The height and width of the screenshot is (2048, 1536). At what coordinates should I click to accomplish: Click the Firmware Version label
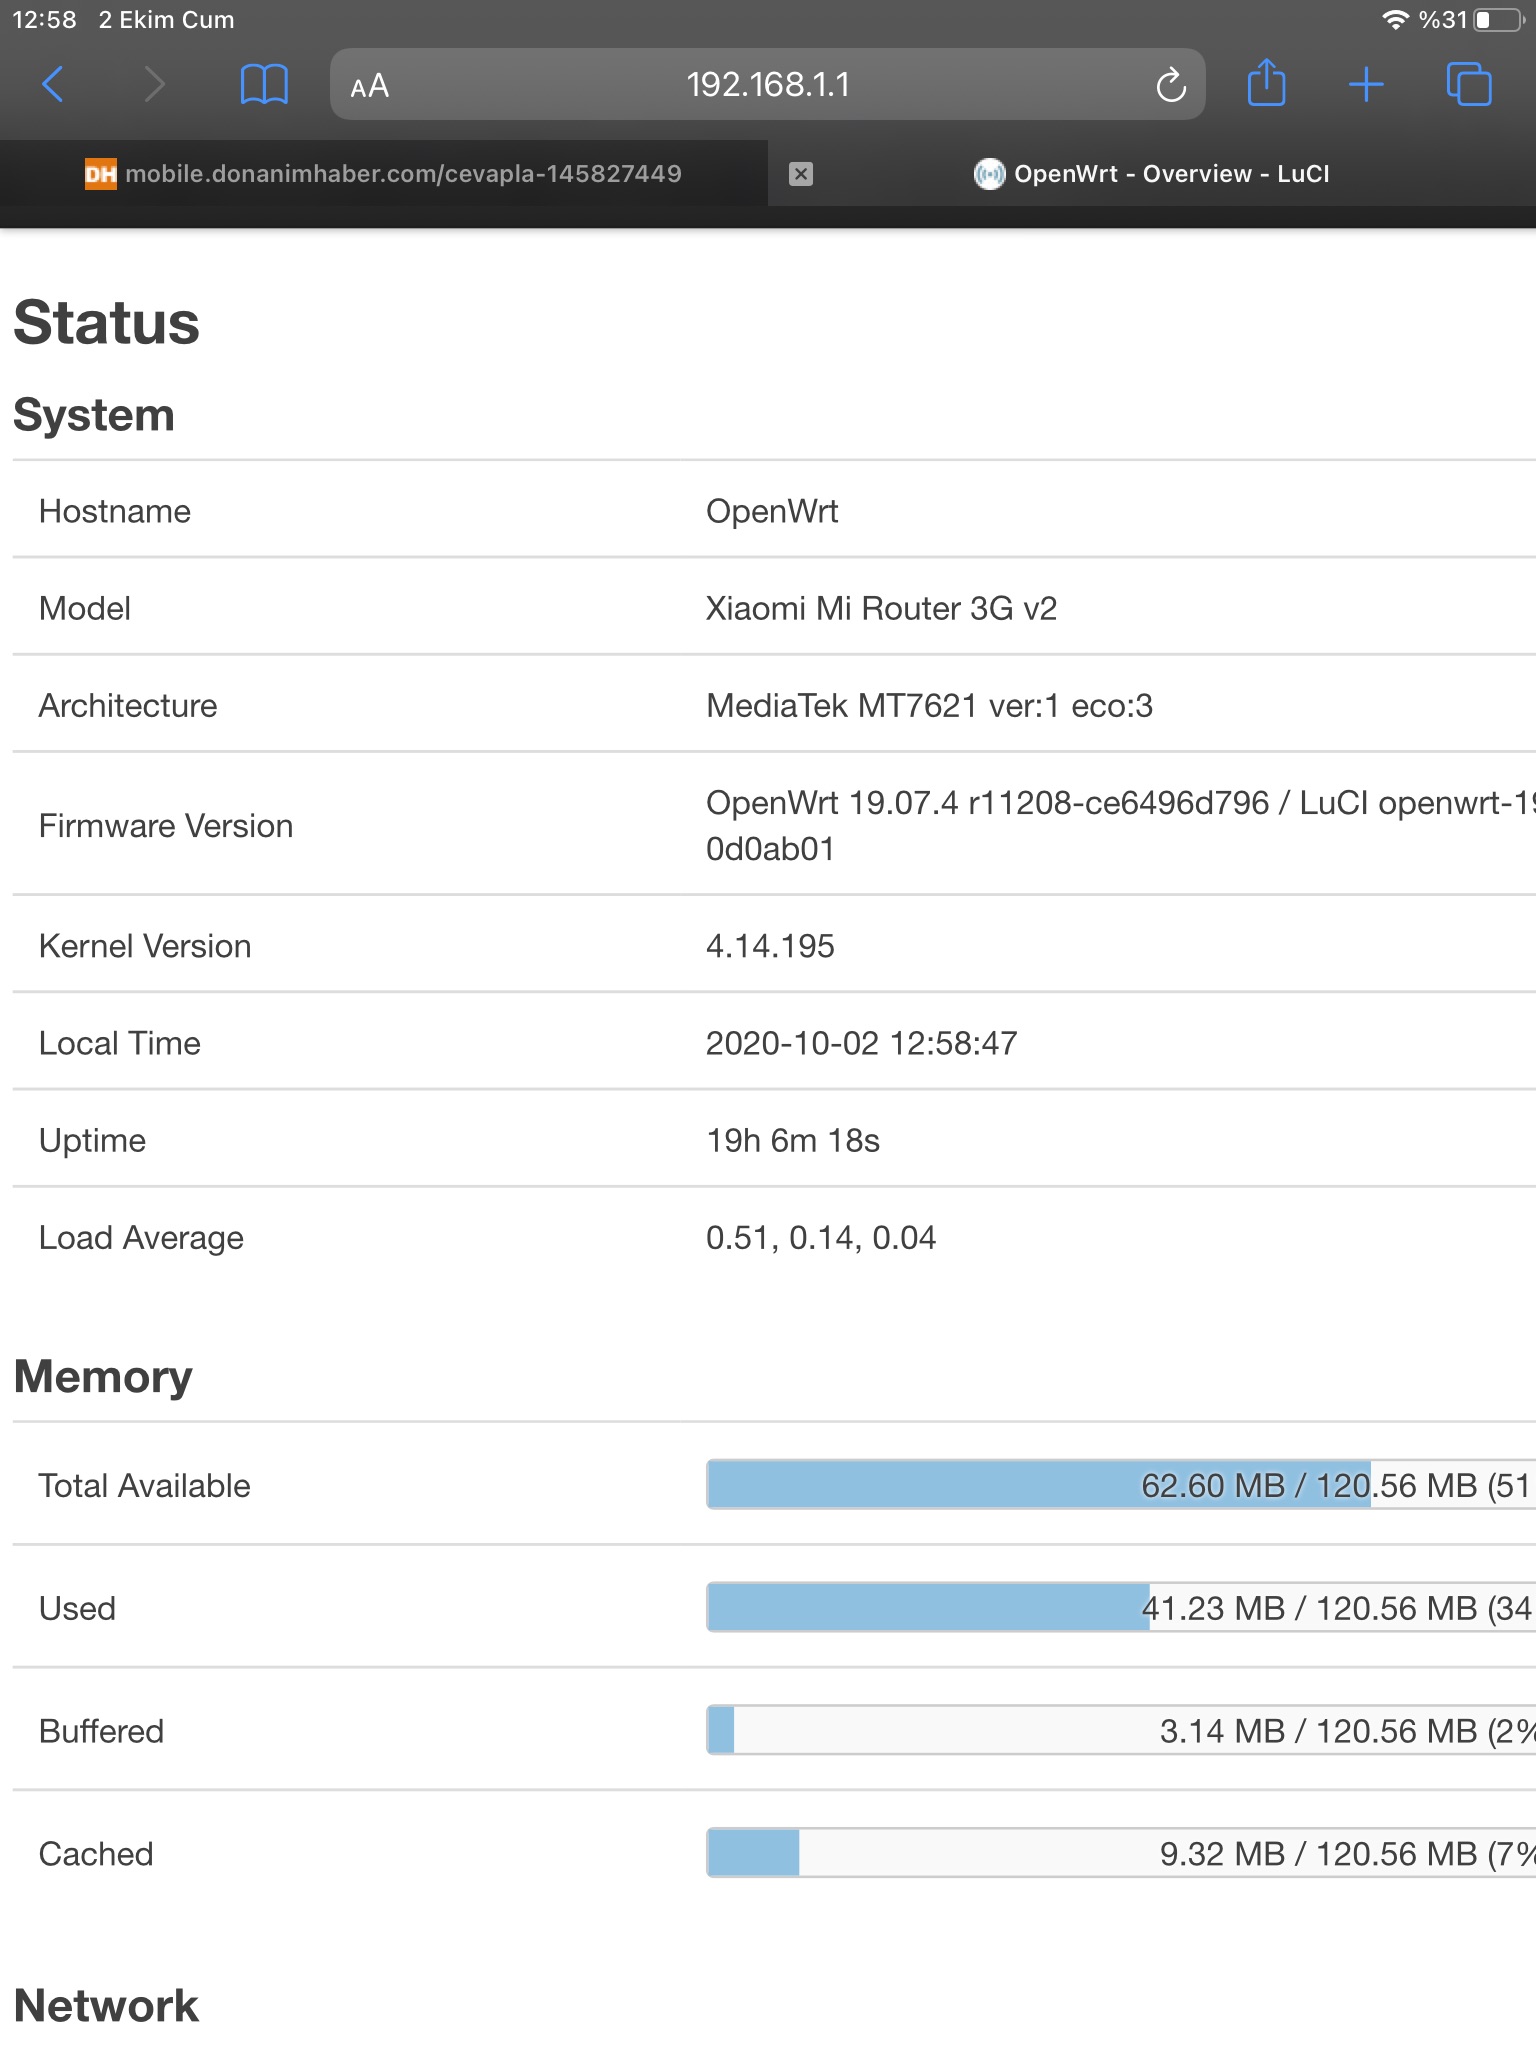pos(166,826)
